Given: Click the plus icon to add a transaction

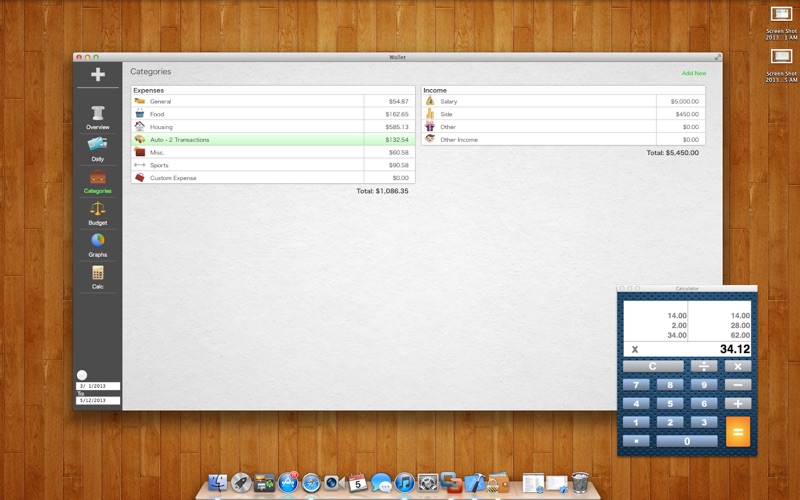Looking at the screenshot, I should (x=98, y=74).
